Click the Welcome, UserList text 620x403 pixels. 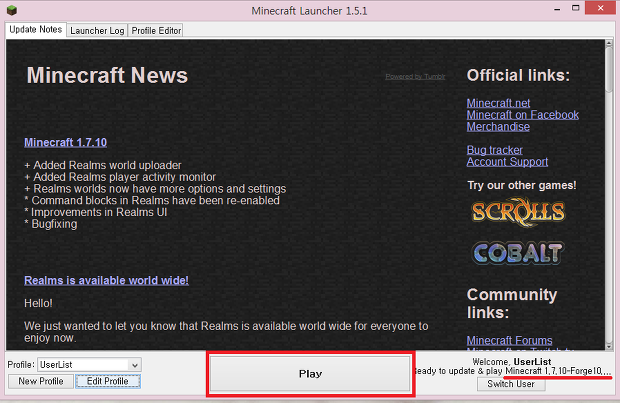click(512, 362)
